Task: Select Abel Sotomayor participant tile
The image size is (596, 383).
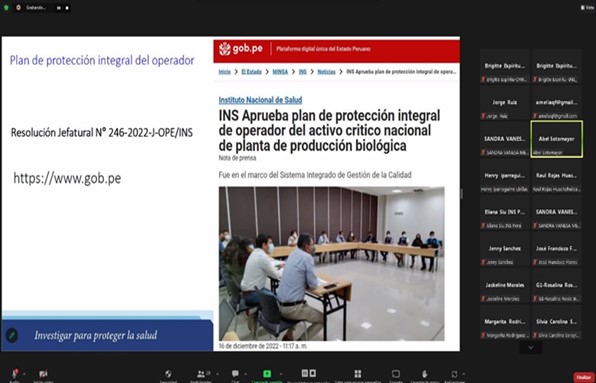Action: click(556, 139)
